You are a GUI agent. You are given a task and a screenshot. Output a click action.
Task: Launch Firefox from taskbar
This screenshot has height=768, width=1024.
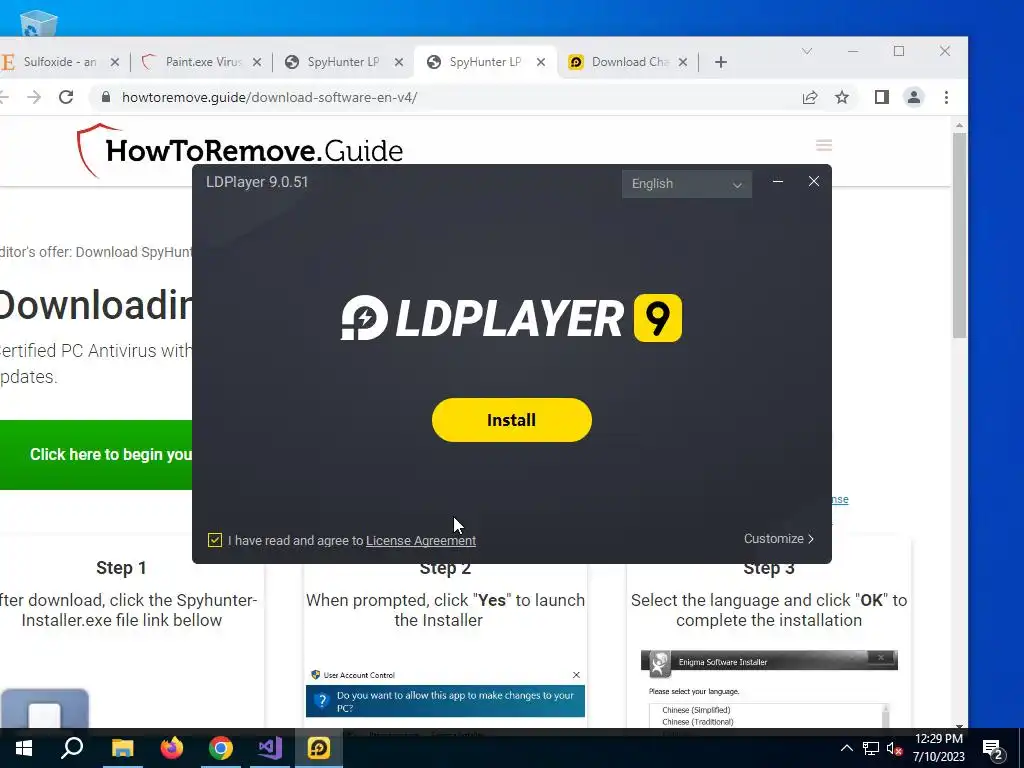pyautogui.click(x=172, y=748)
